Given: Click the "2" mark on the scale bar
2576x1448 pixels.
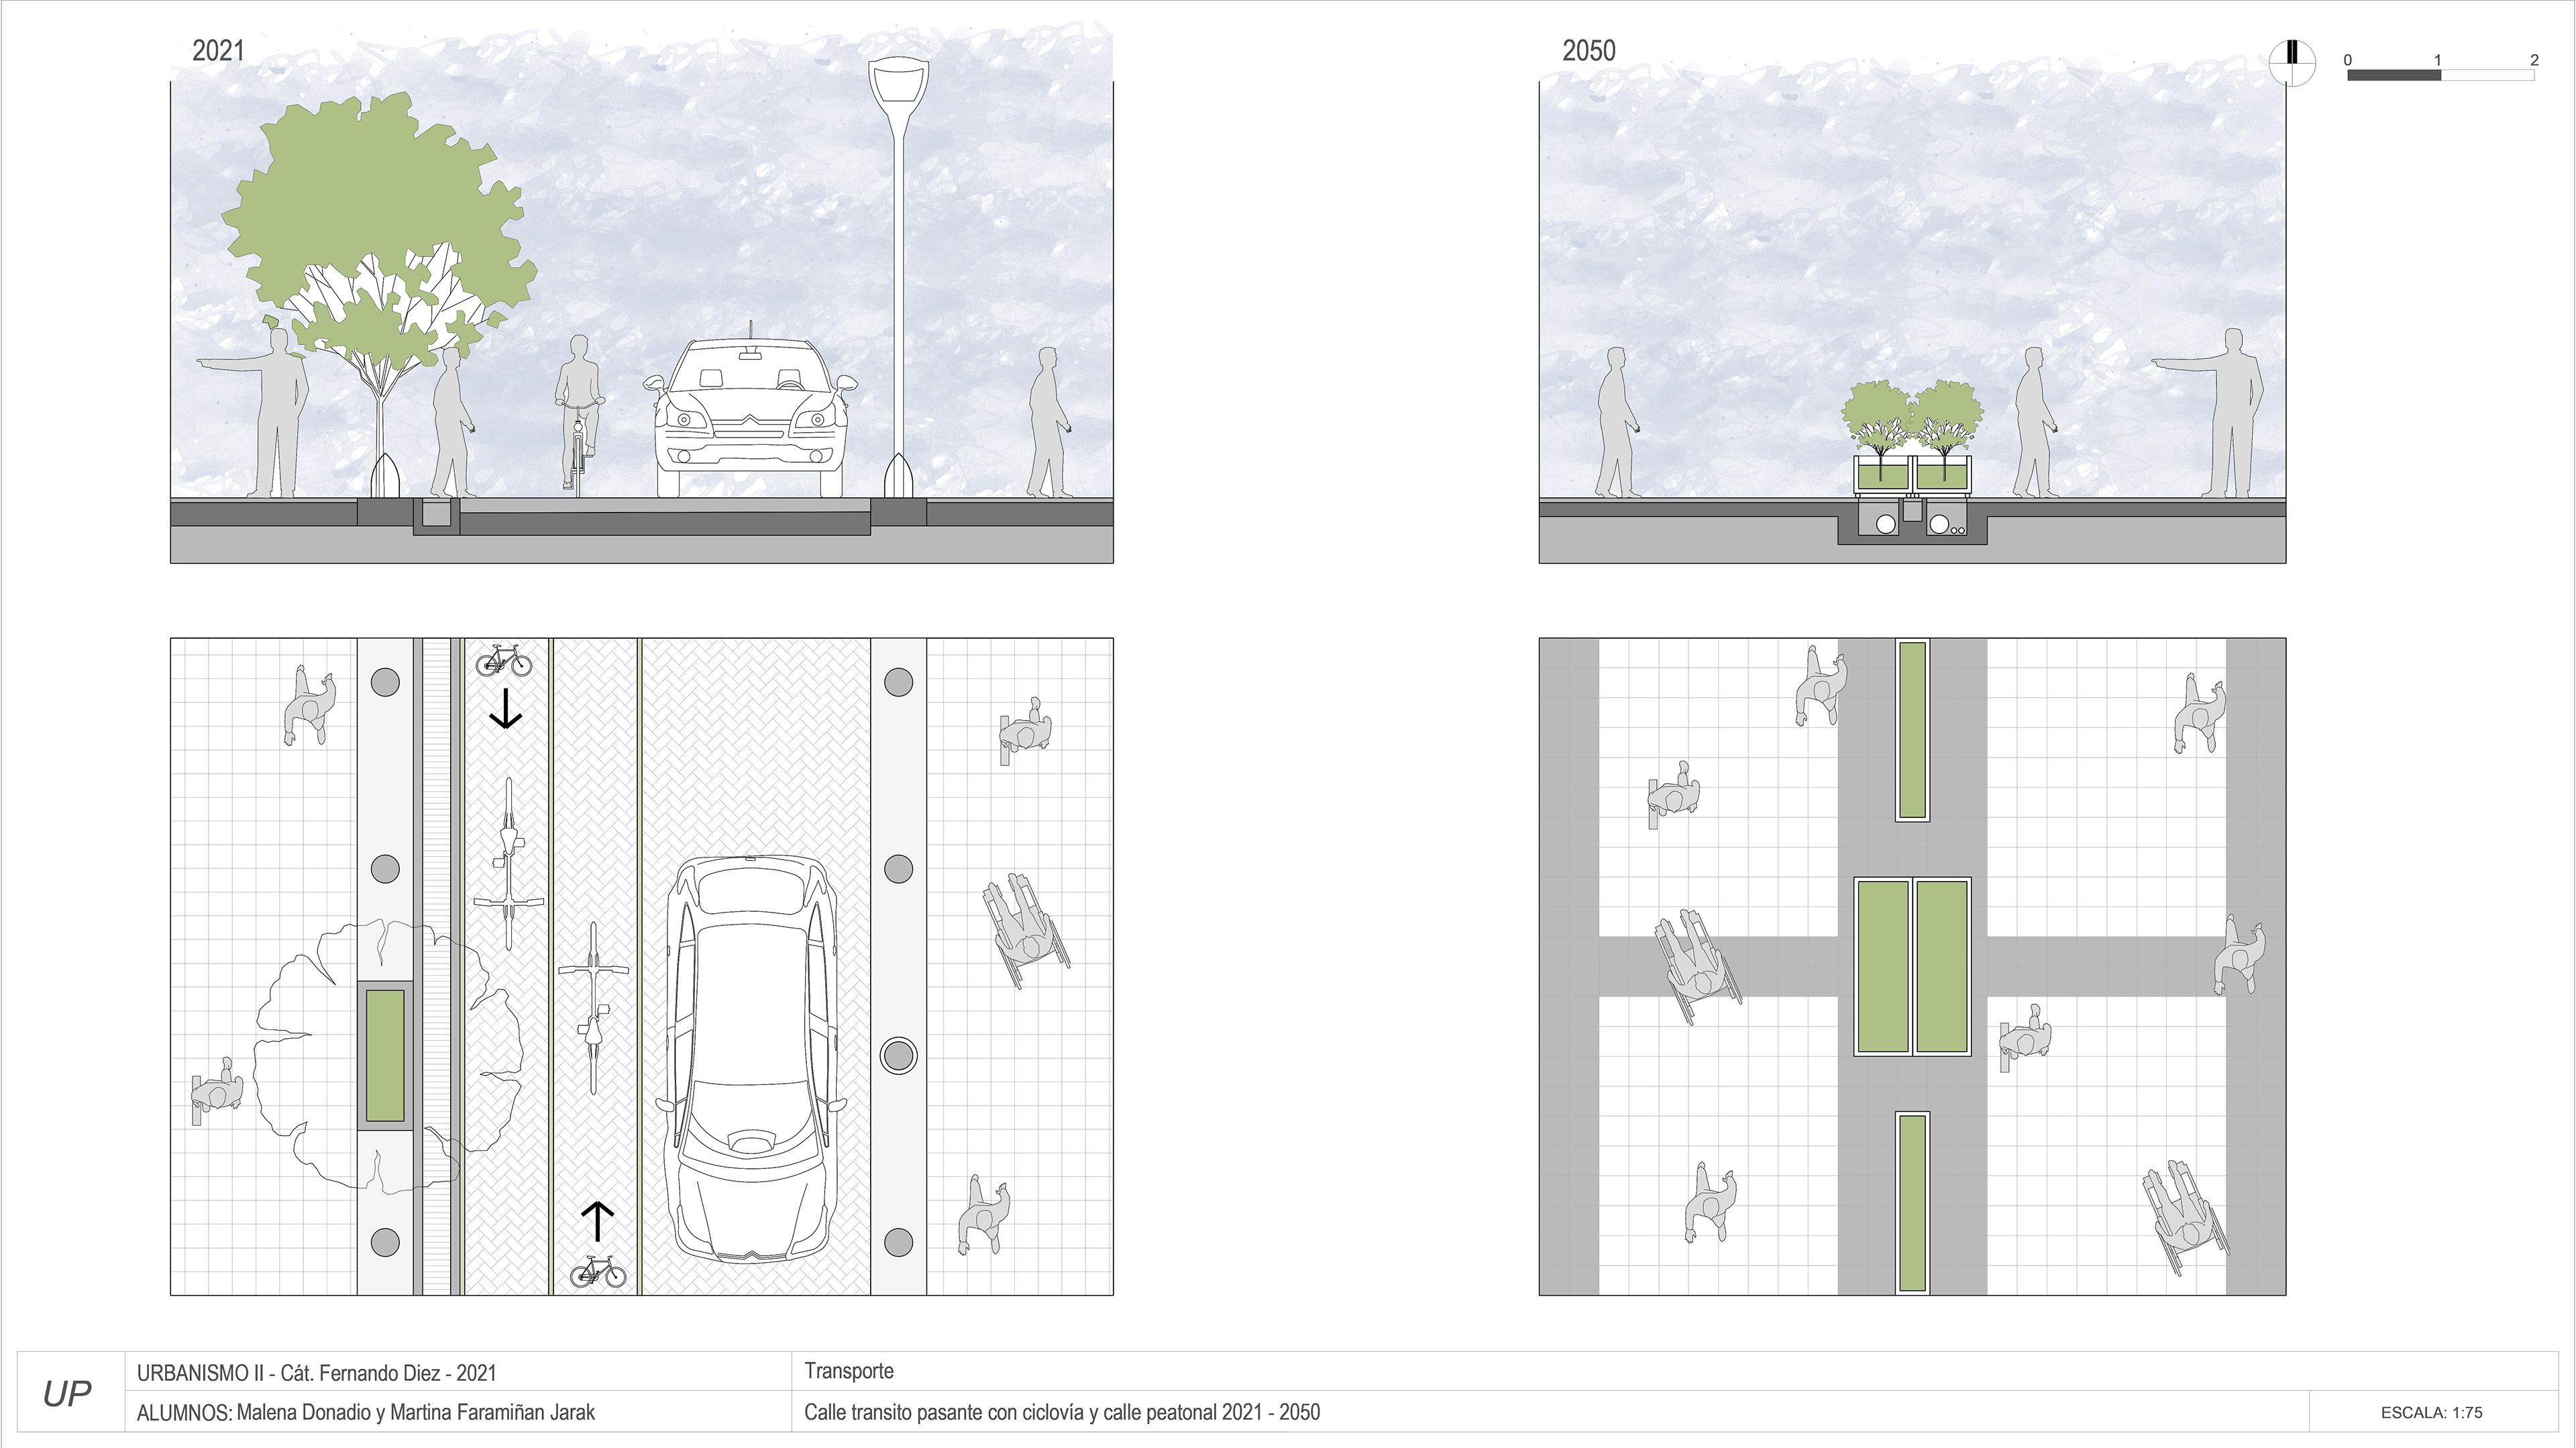Looking at the screenshot, I should [2534, 60].
